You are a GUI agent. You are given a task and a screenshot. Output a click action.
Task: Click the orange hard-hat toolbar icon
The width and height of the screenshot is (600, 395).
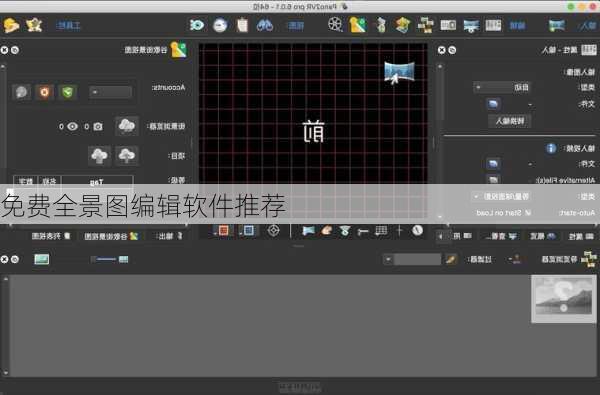(x=11, y=25)
